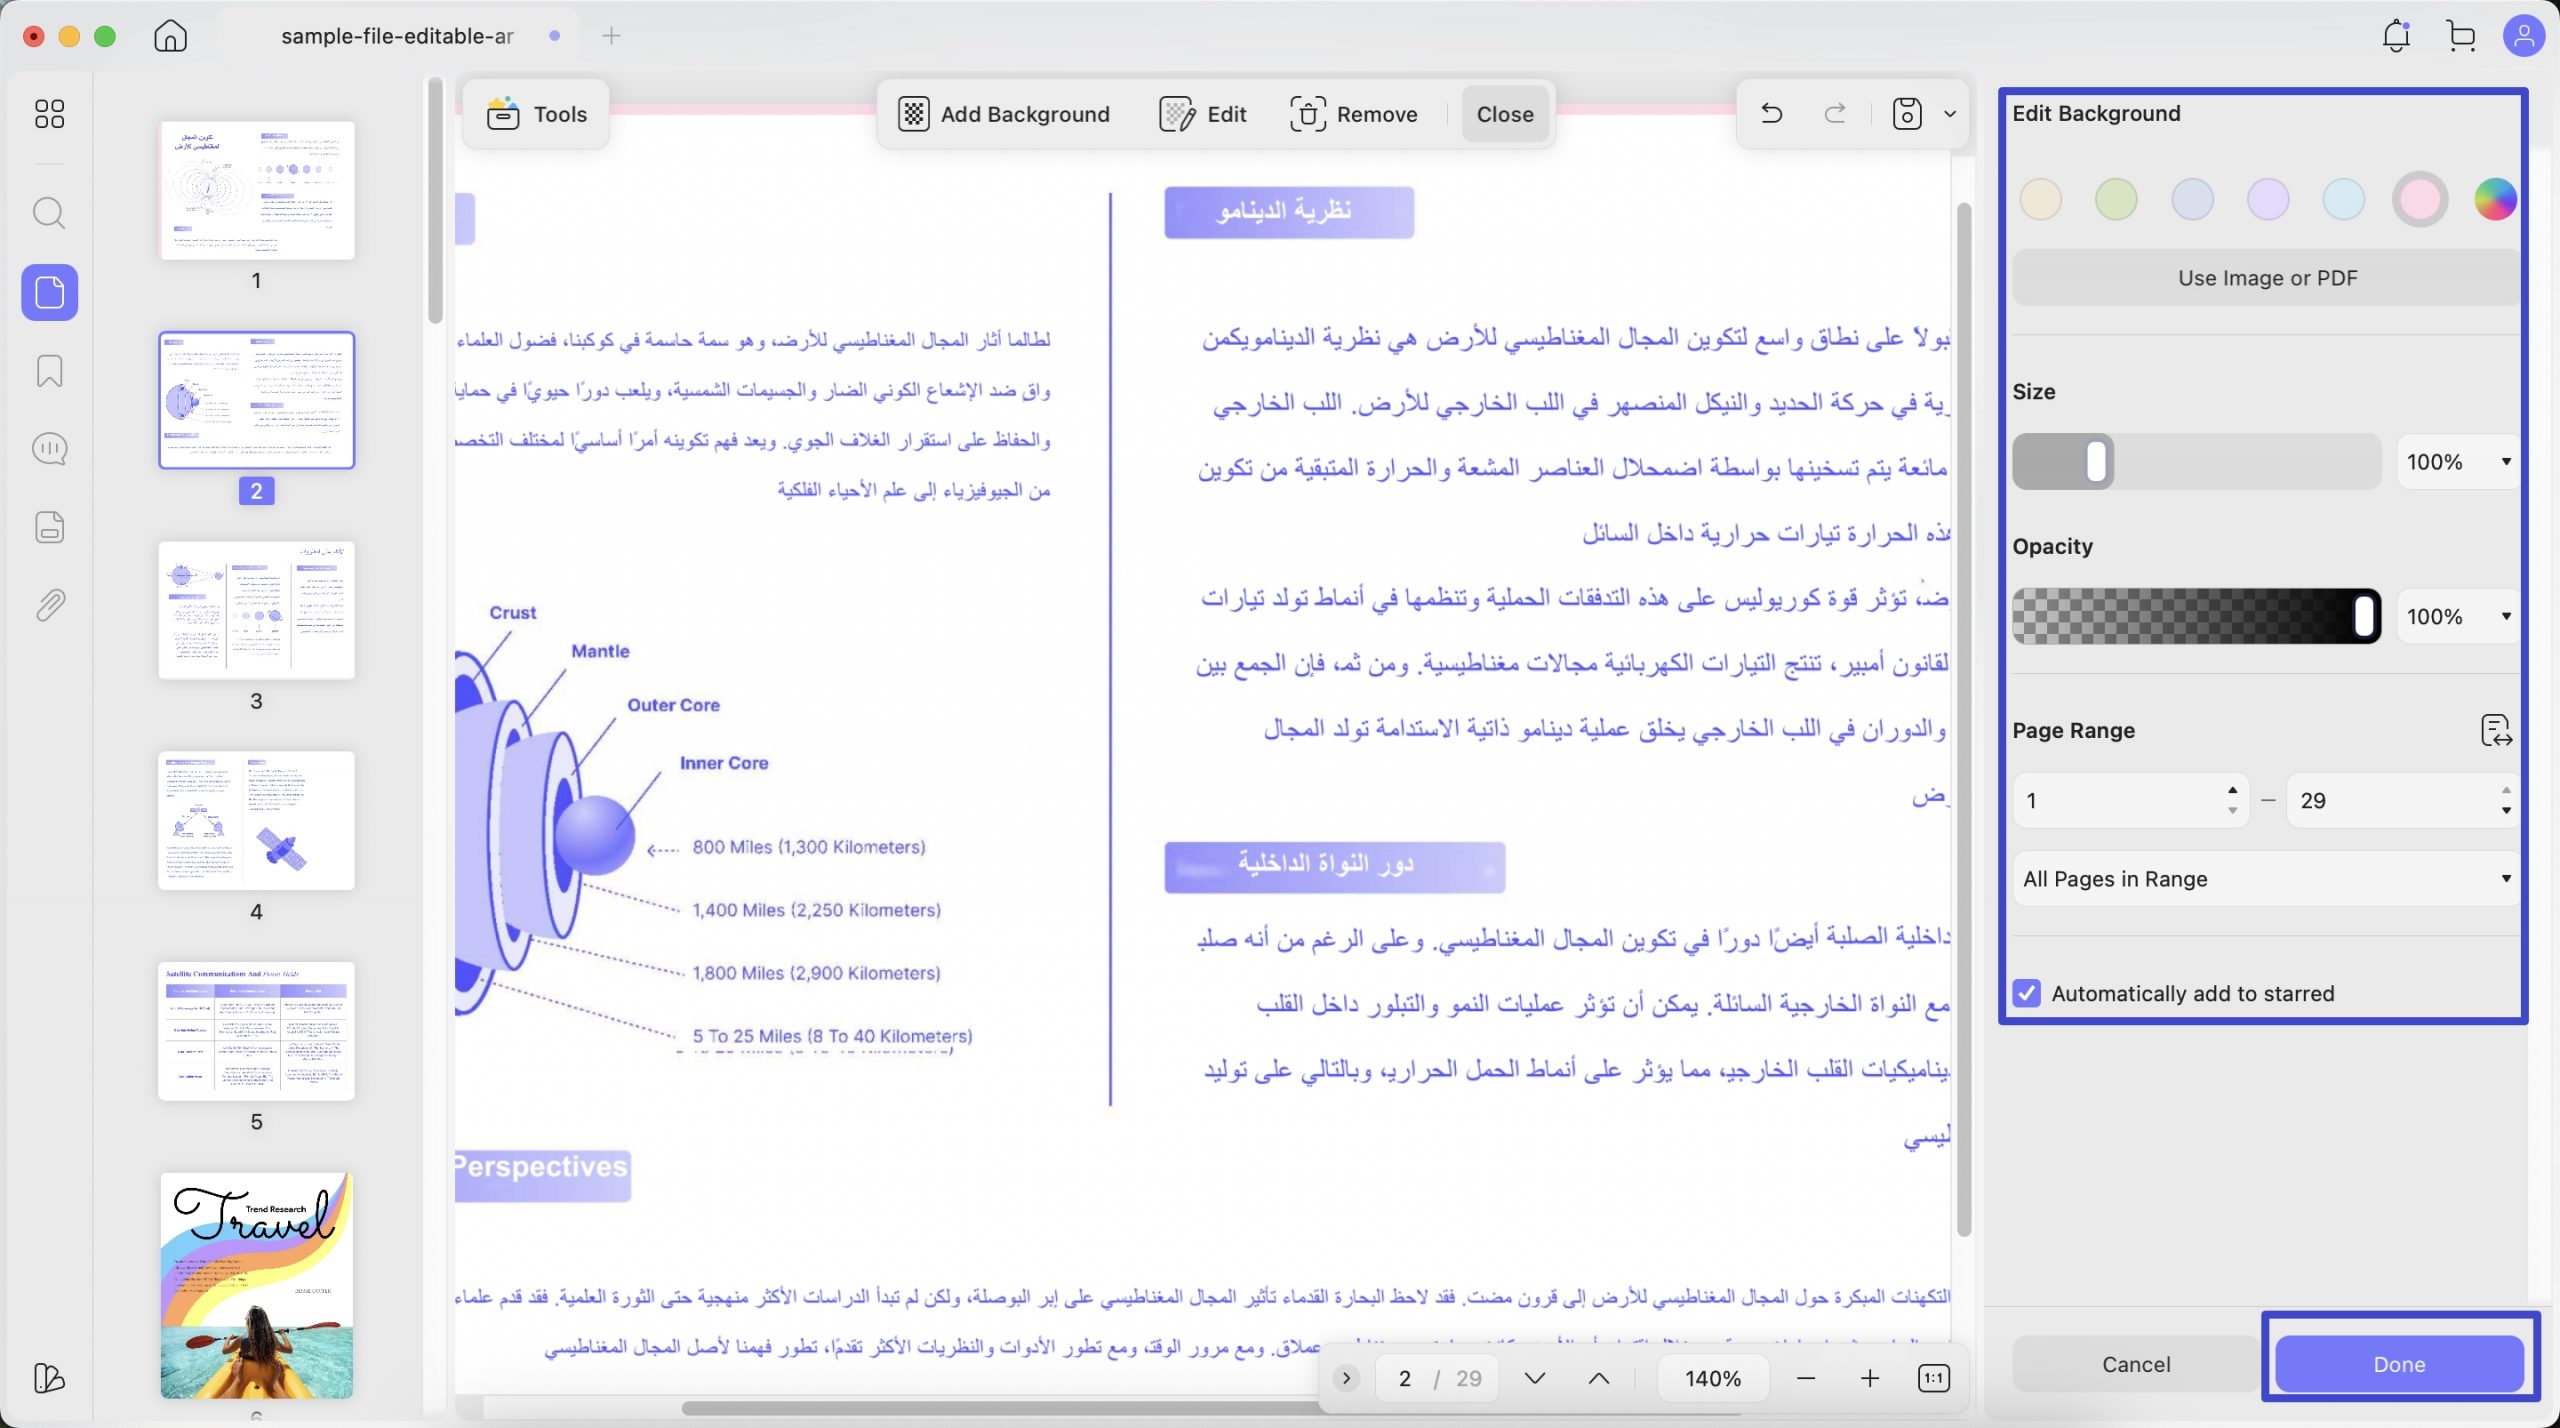Open the All Pages in Range dropdown

click(2266, 879)
